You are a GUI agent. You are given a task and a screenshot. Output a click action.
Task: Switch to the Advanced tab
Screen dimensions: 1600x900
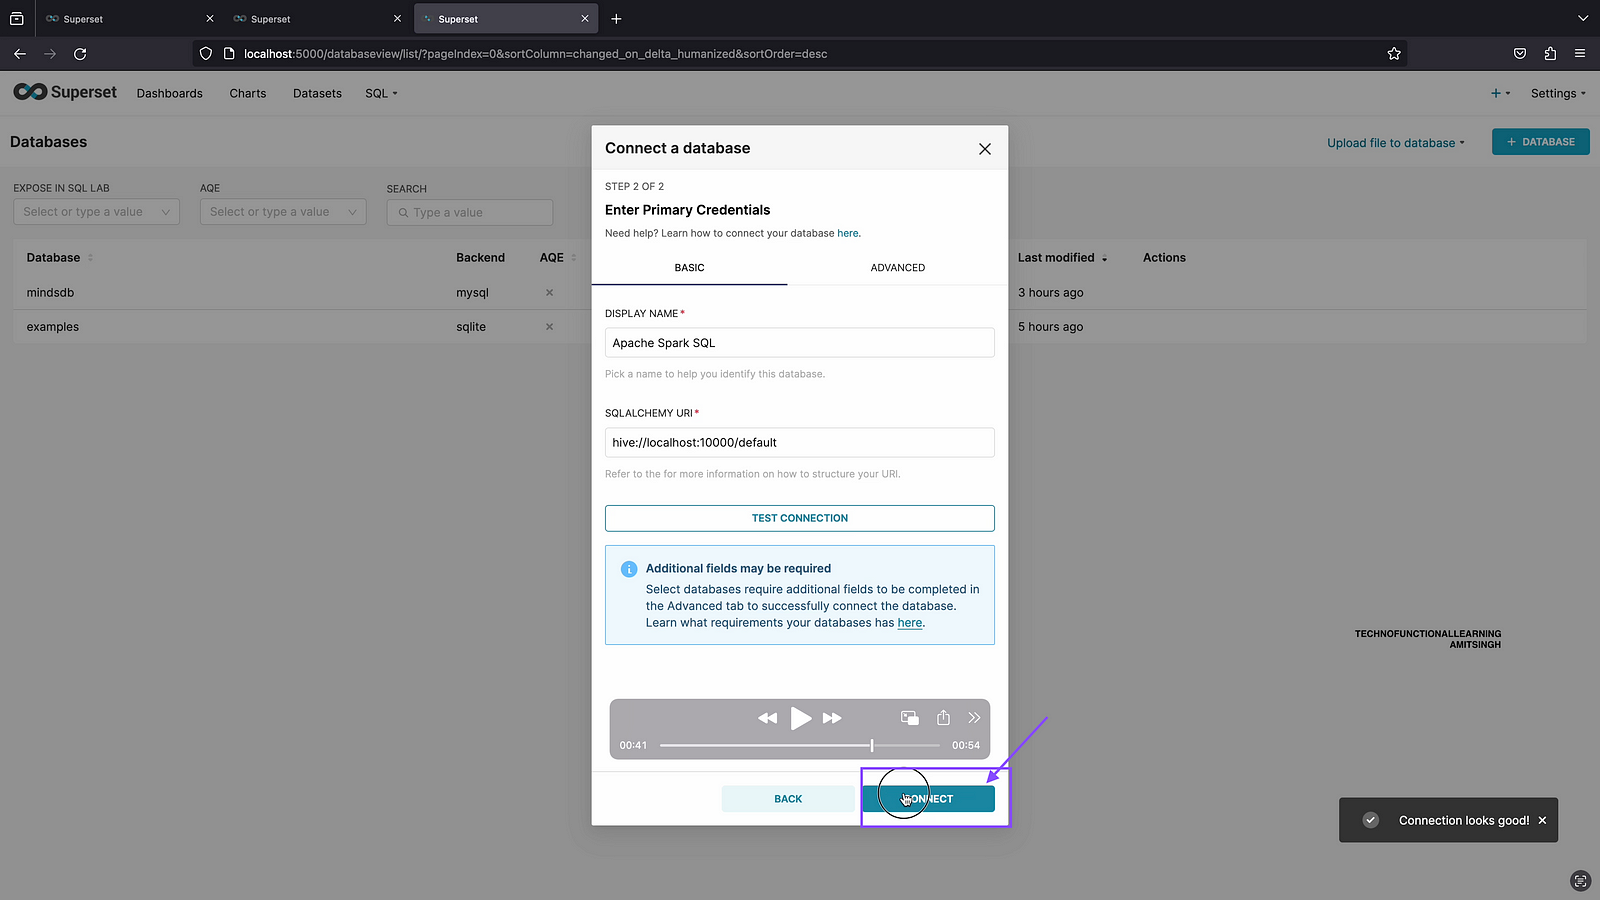tap(897, 268)
